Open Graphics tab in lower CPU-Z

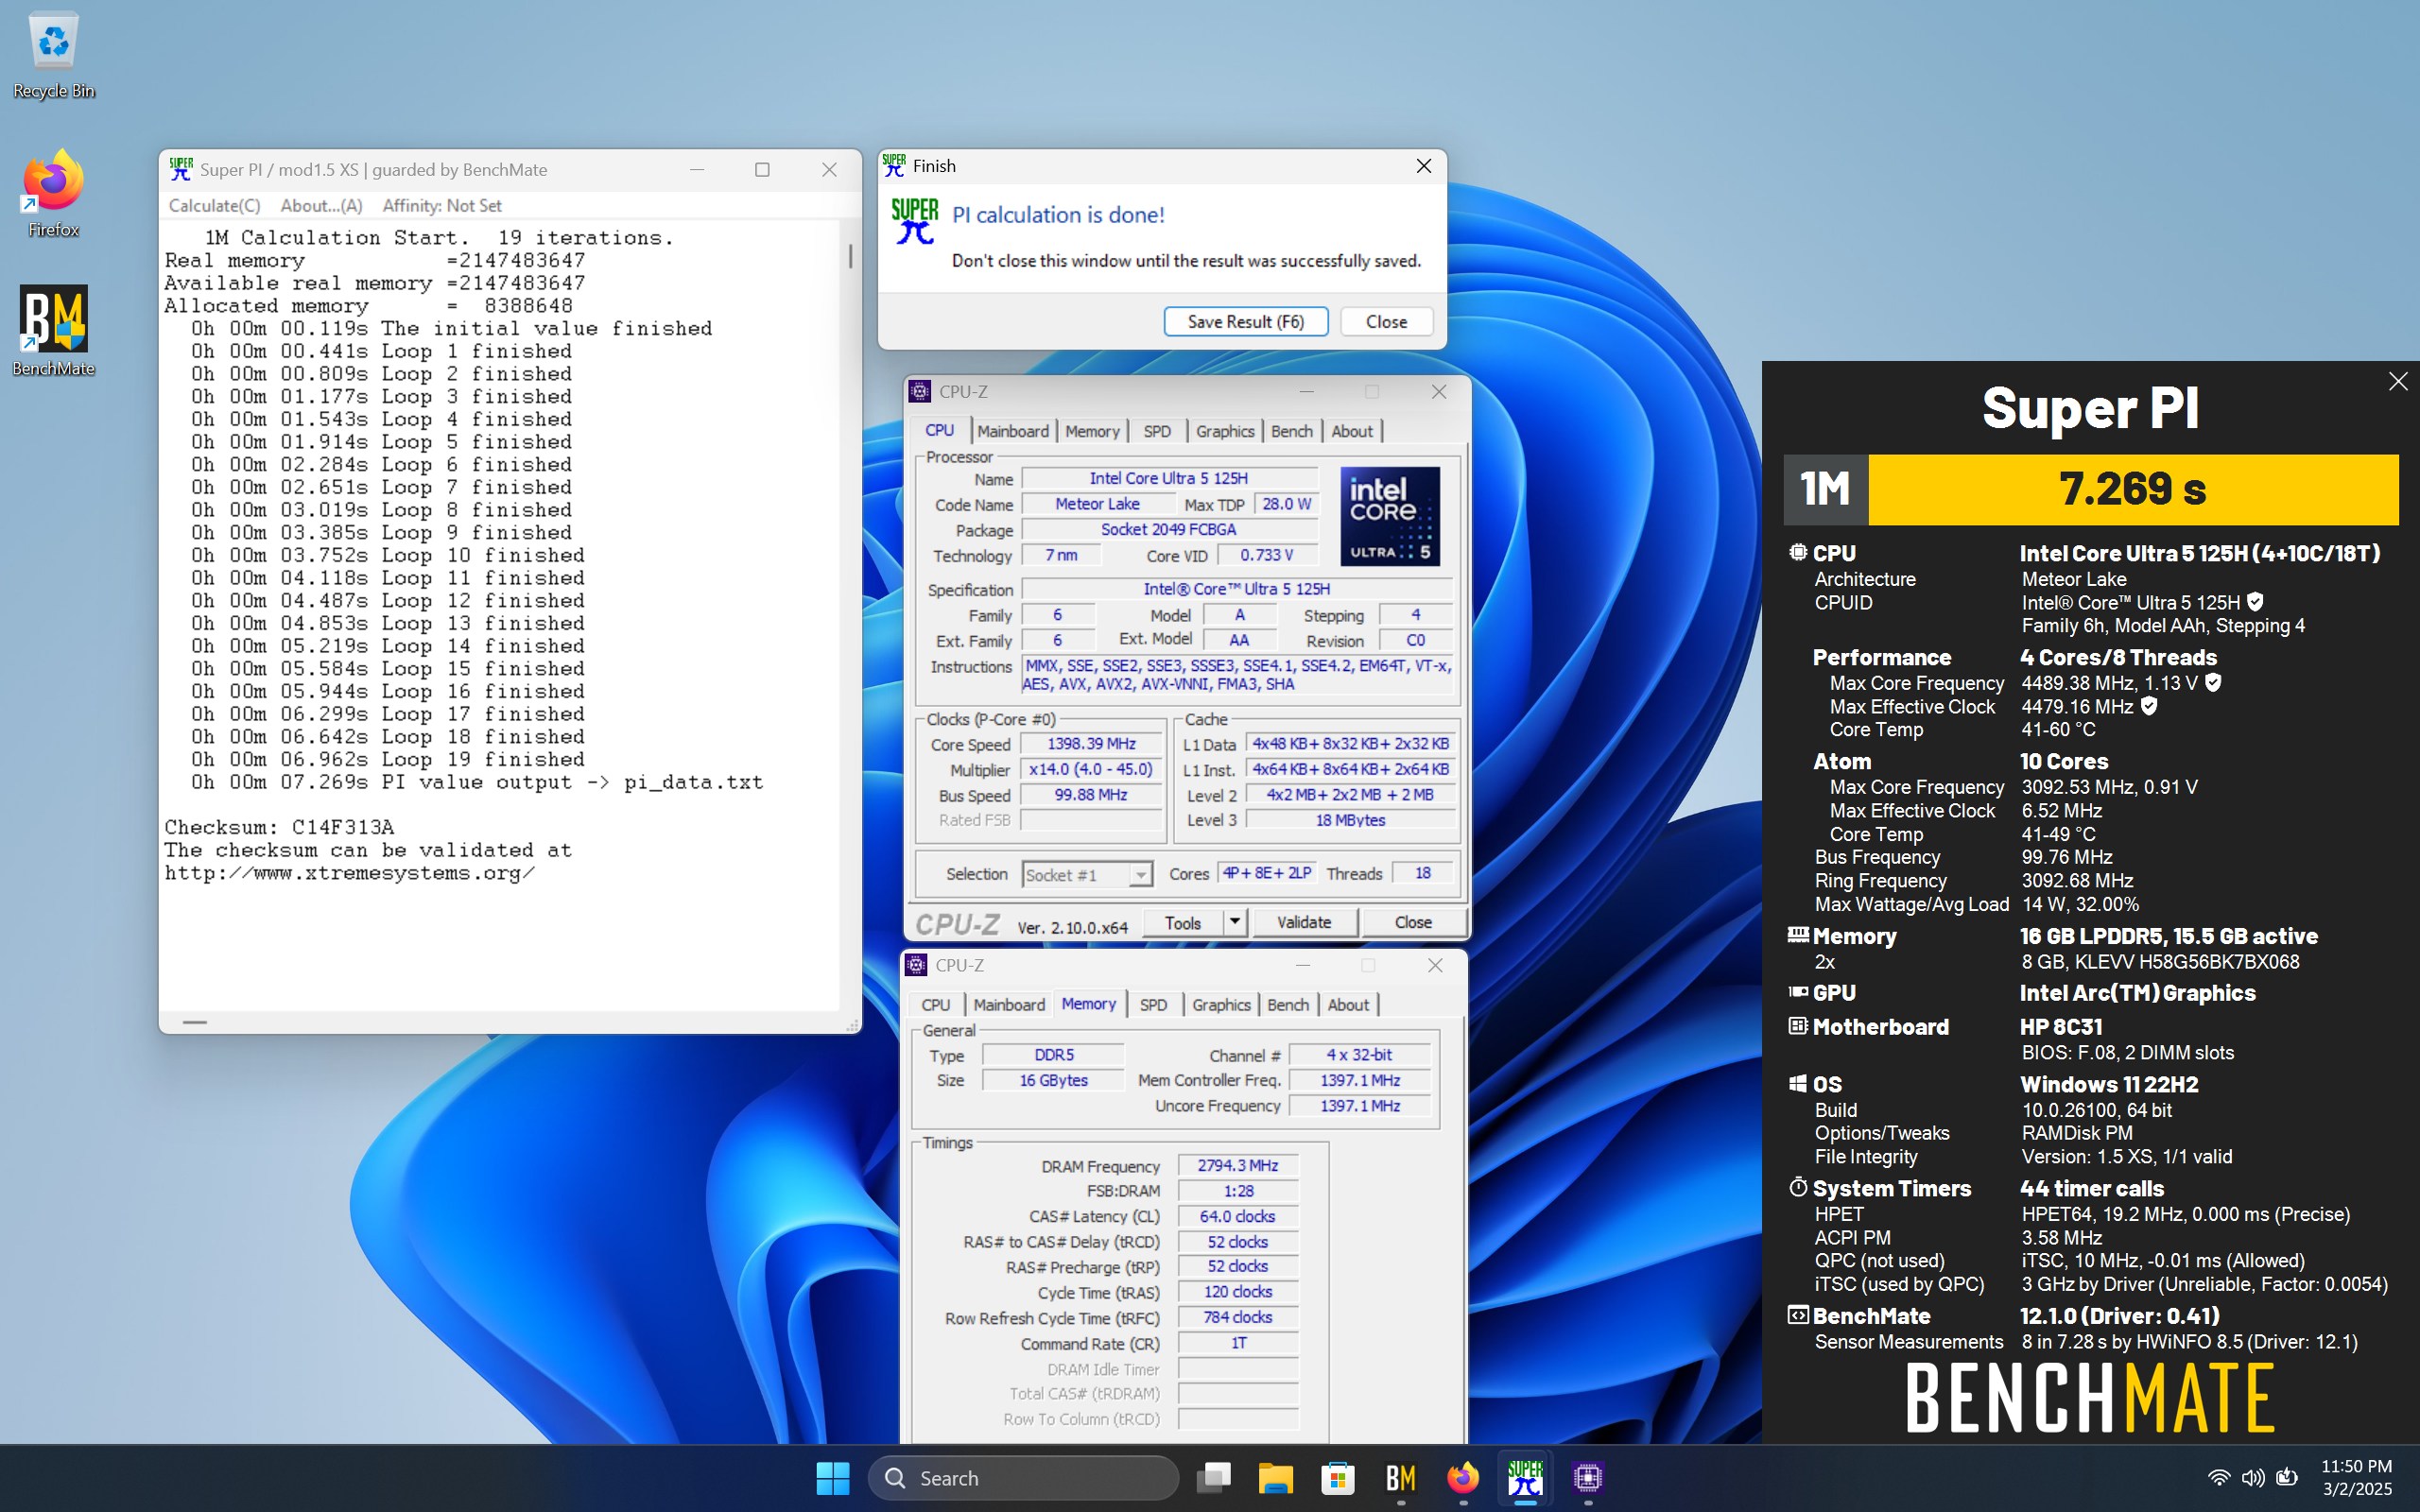tap(1220, 1005)
